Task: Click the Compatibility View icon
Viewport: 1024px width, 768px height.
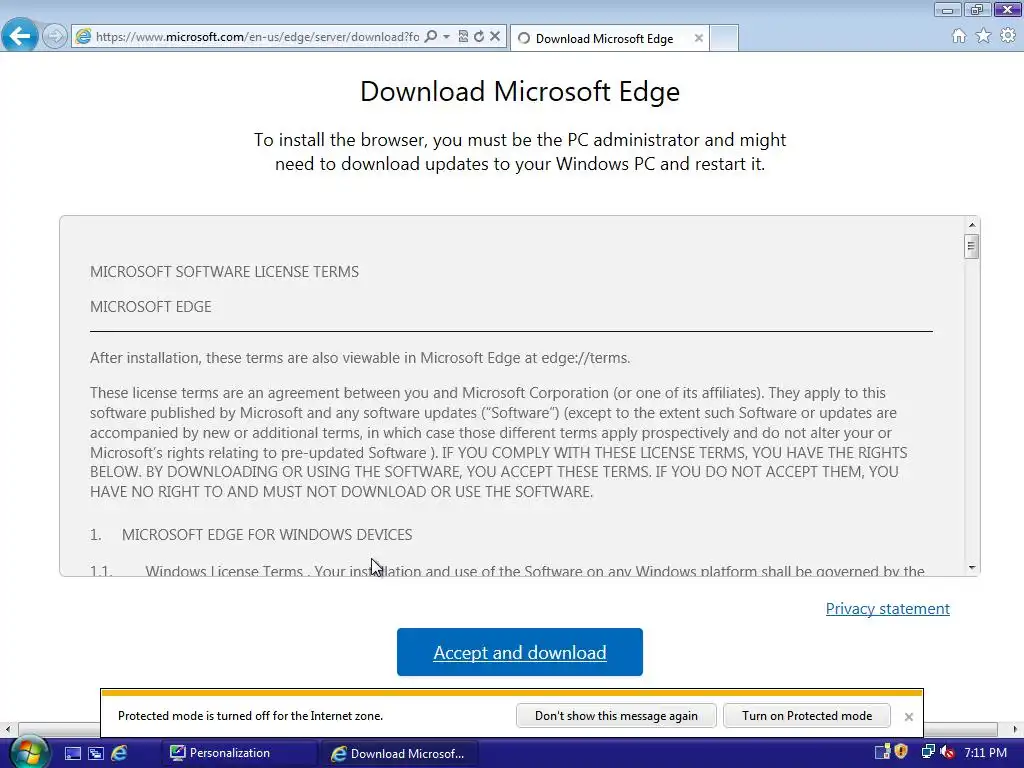Action: point(463,37)
